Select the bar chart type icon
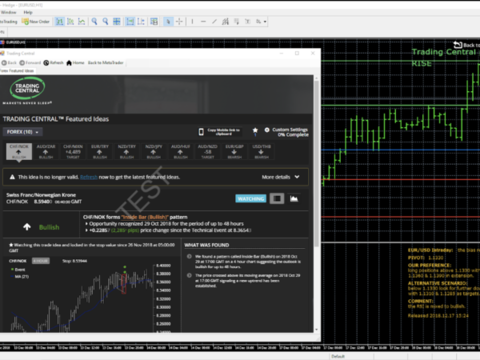Image resolution: width=480 pixels, height=360 pixels. tap(60, 22)
